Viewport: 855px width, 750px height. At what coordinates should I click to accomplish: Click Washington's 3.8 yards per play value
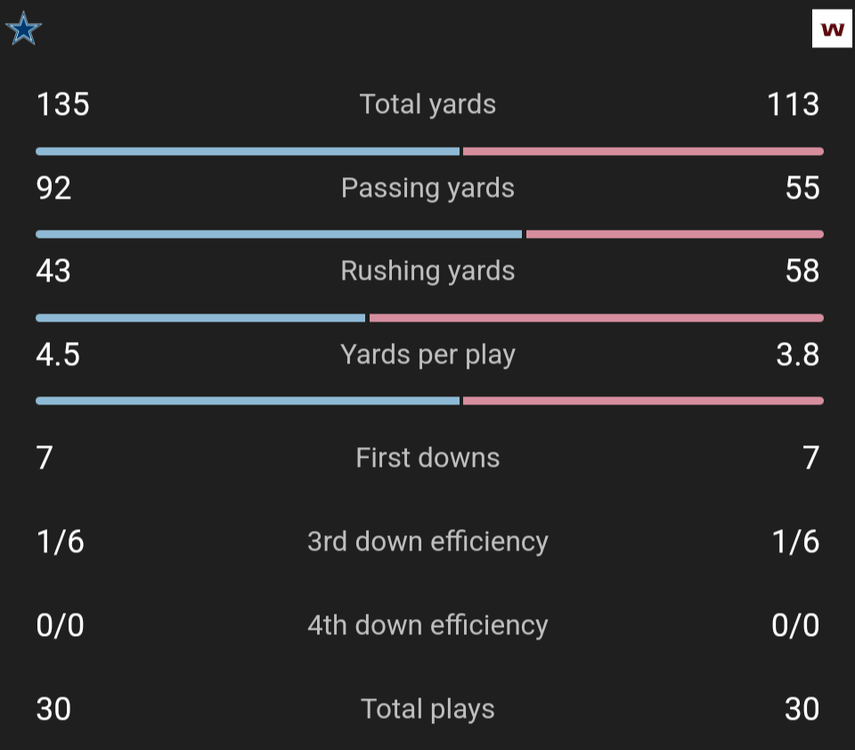(797, 355)
